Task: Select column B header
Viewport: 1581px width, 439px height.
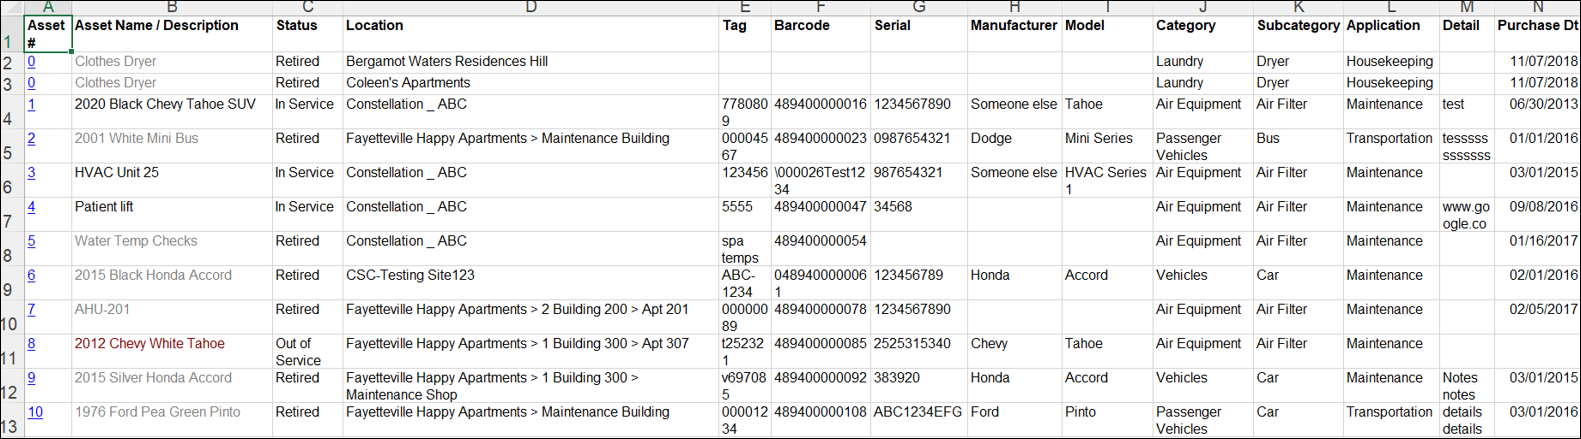Action: pos(172,7)
